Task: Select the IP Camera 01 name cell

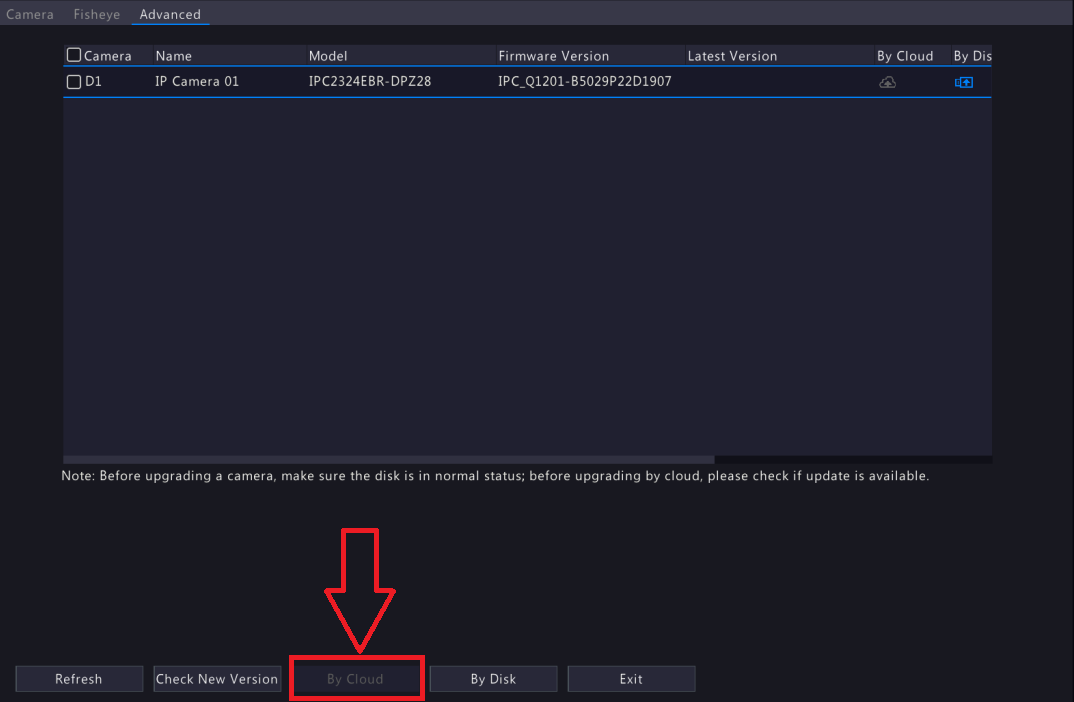Action: click(x=197, y=82)
